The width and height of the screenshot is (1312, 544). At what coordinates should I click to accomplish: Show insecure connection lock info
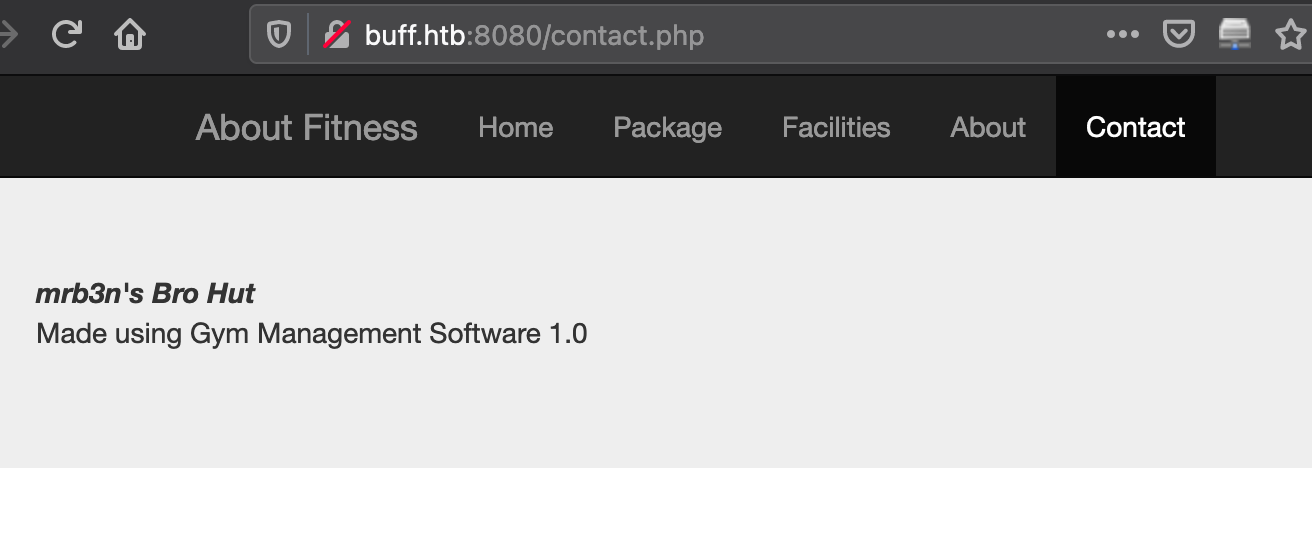pos(336,36)
